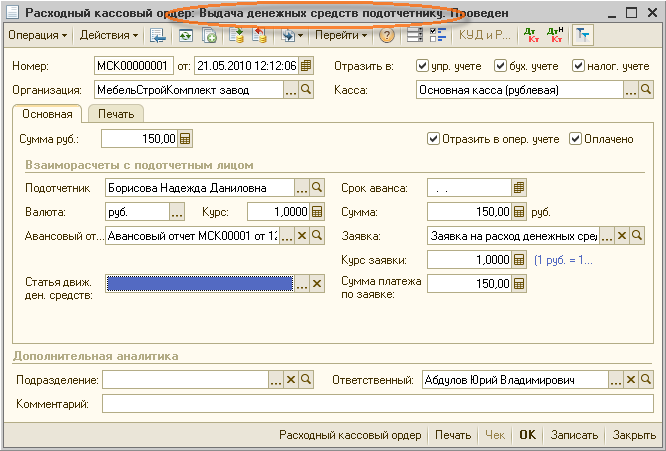Screen dimensions: 666x451
Task: Click the Номер input field
Action: pos(134,66)
